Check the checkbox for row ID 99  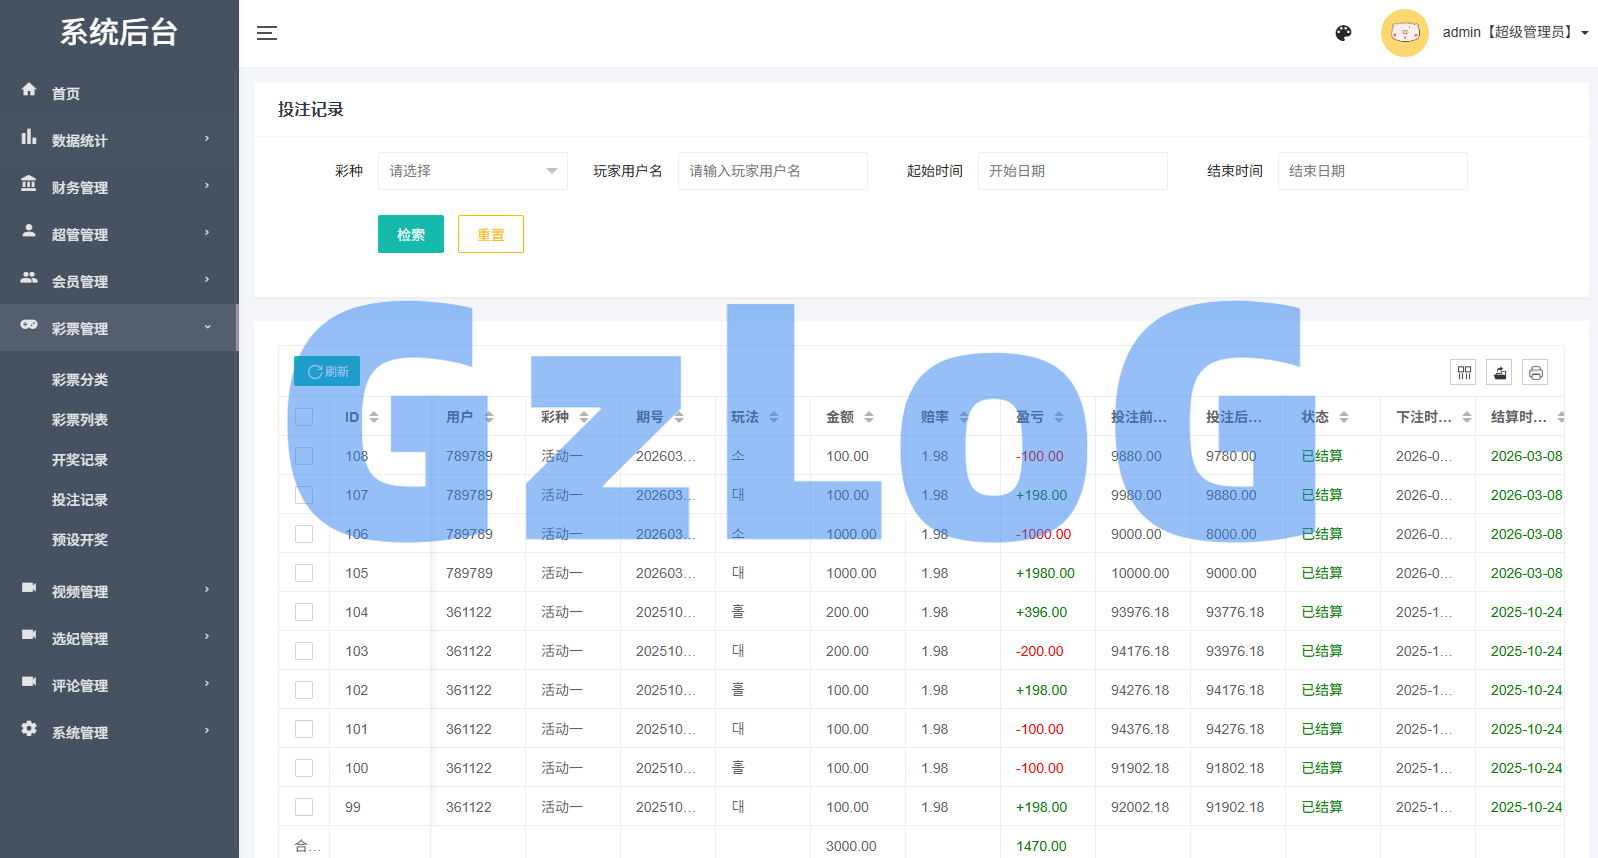[x=304, y=807]
